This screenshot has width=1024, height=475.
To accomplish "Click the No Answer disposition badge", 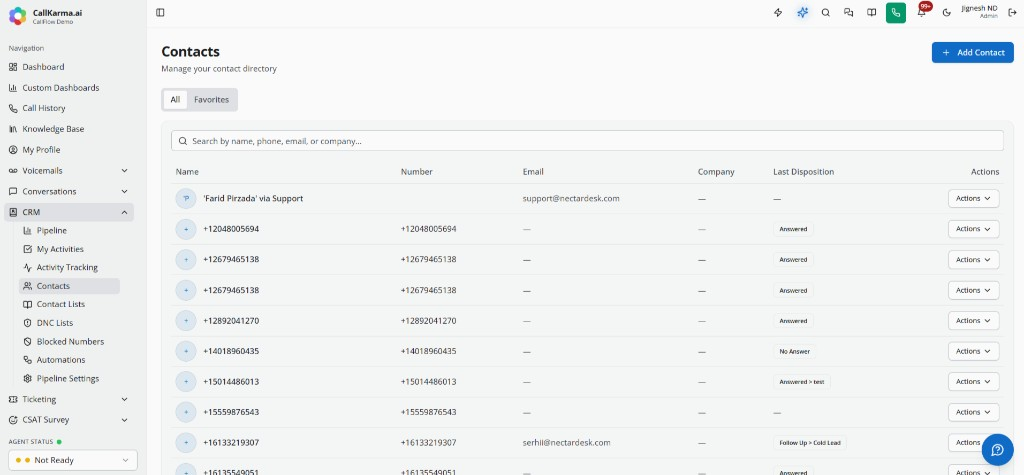I will (794, 352).
